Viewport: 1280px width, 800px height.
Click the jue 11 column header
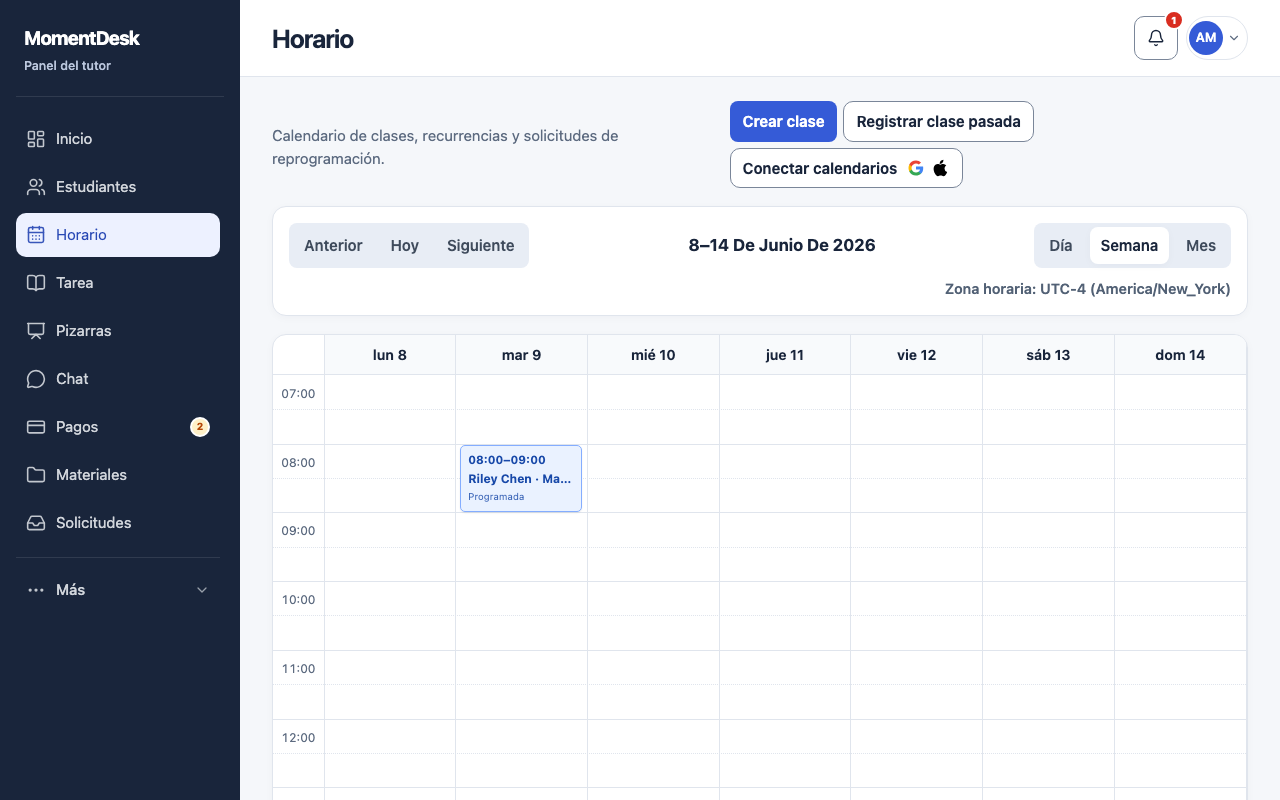point(785,355)
